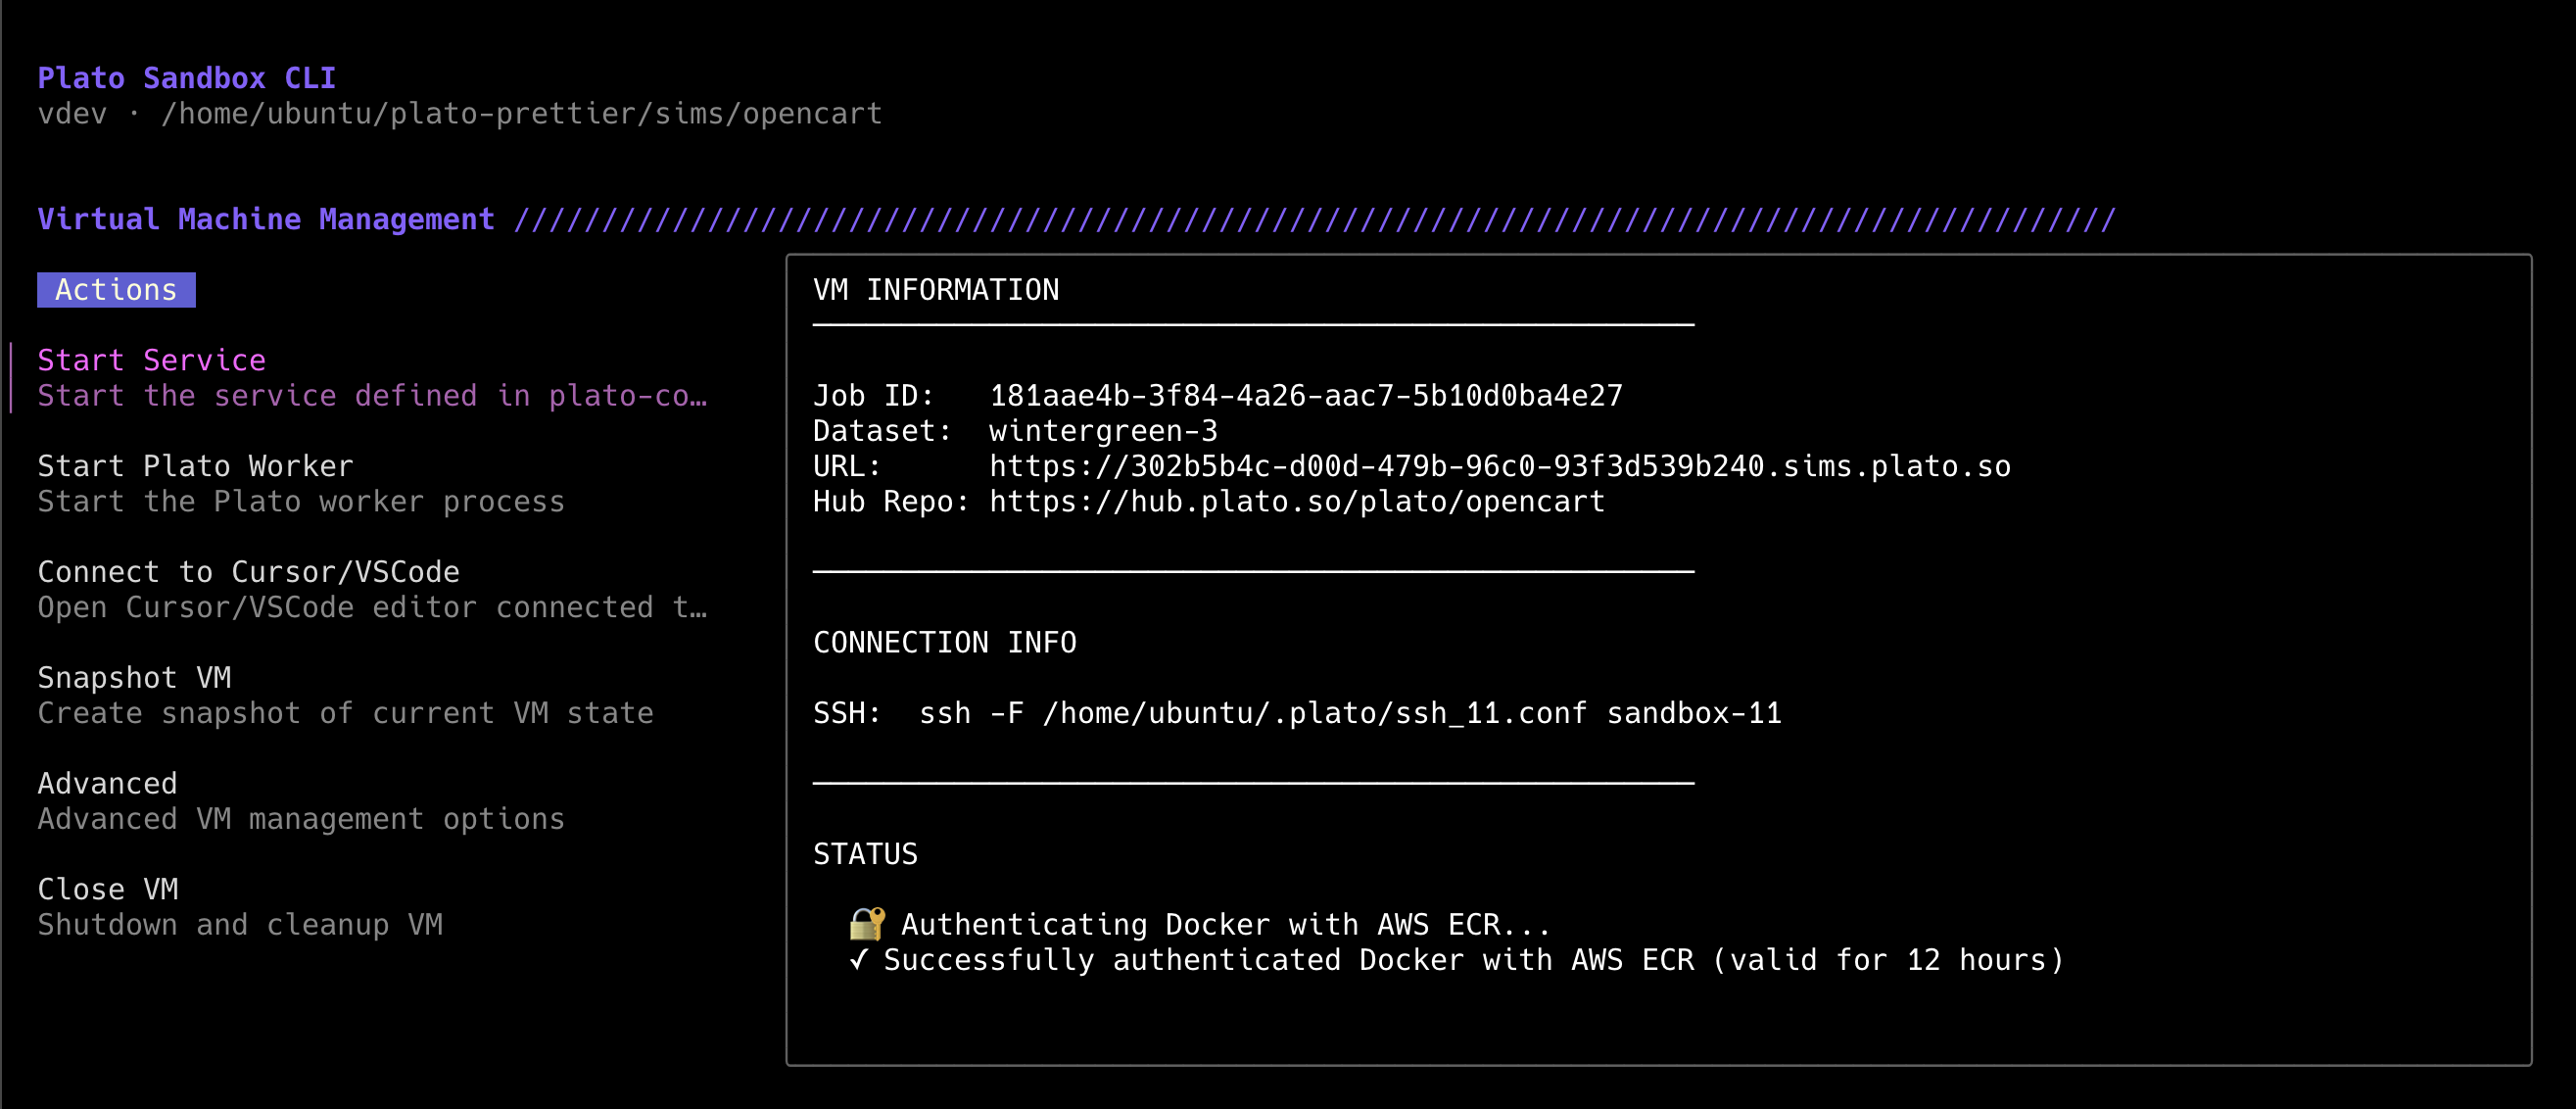Open the Hub Repo link for opencart

pos(1296,501)
